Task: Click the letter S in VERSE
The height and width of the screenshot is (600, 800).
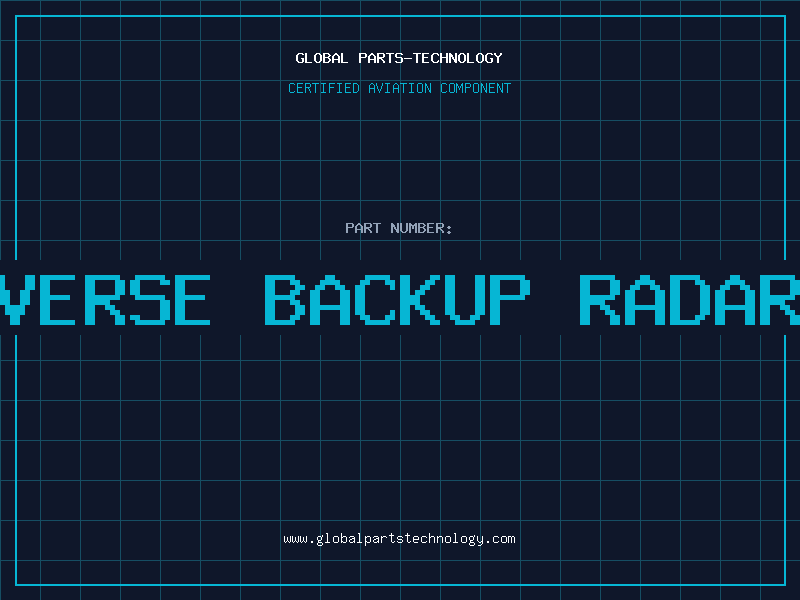Action: click(149, 299)
